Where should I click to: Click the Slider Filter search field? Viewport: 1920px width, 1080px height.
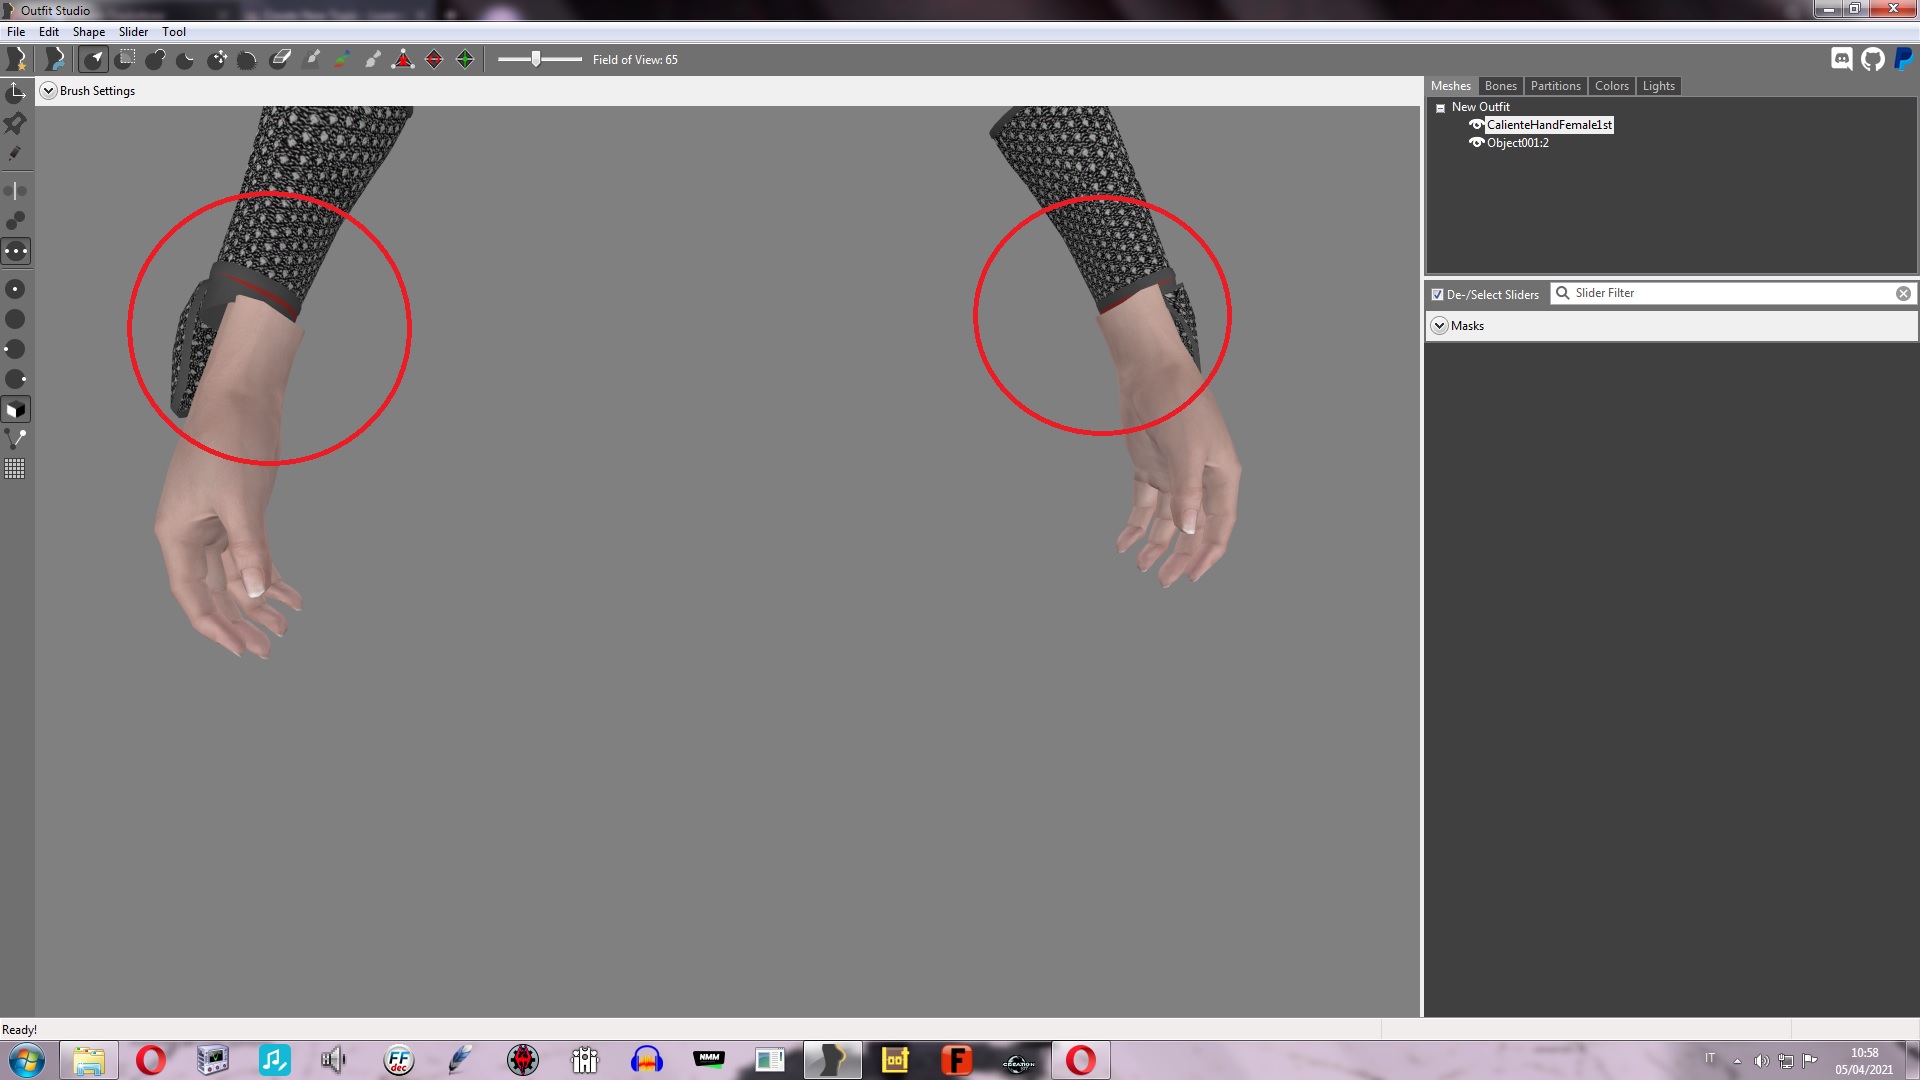(x=1733, y=293)
